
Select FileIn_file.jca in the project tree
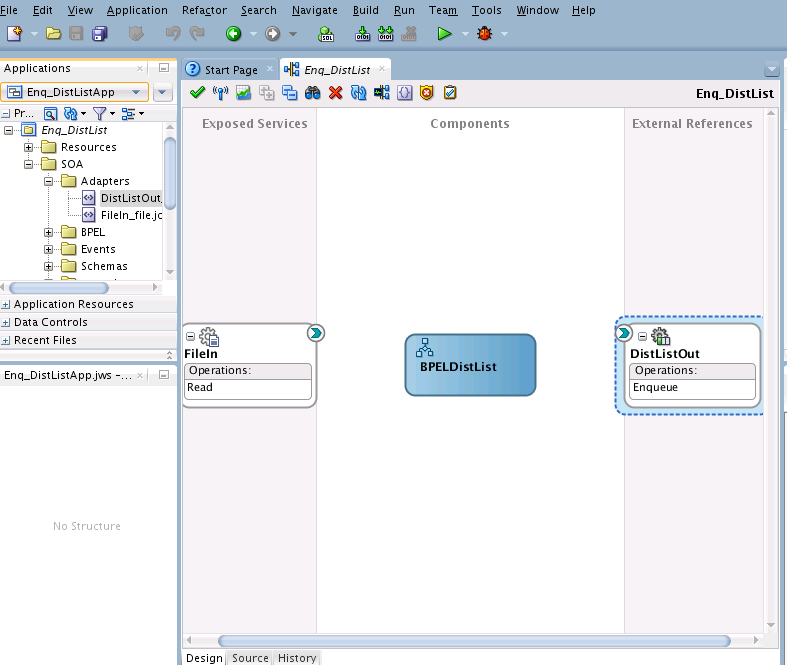(x=131, y=215)
